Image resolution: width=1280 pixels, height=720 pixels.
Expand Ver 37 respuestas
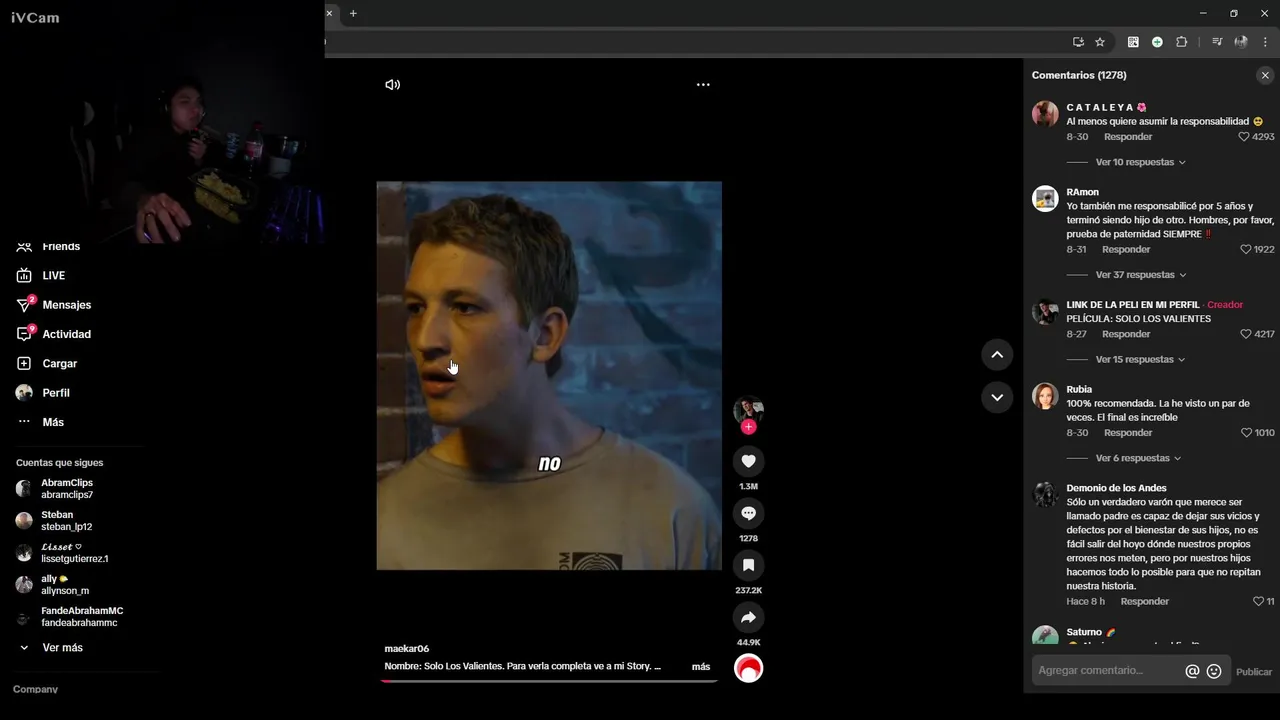coord(1140,275)
